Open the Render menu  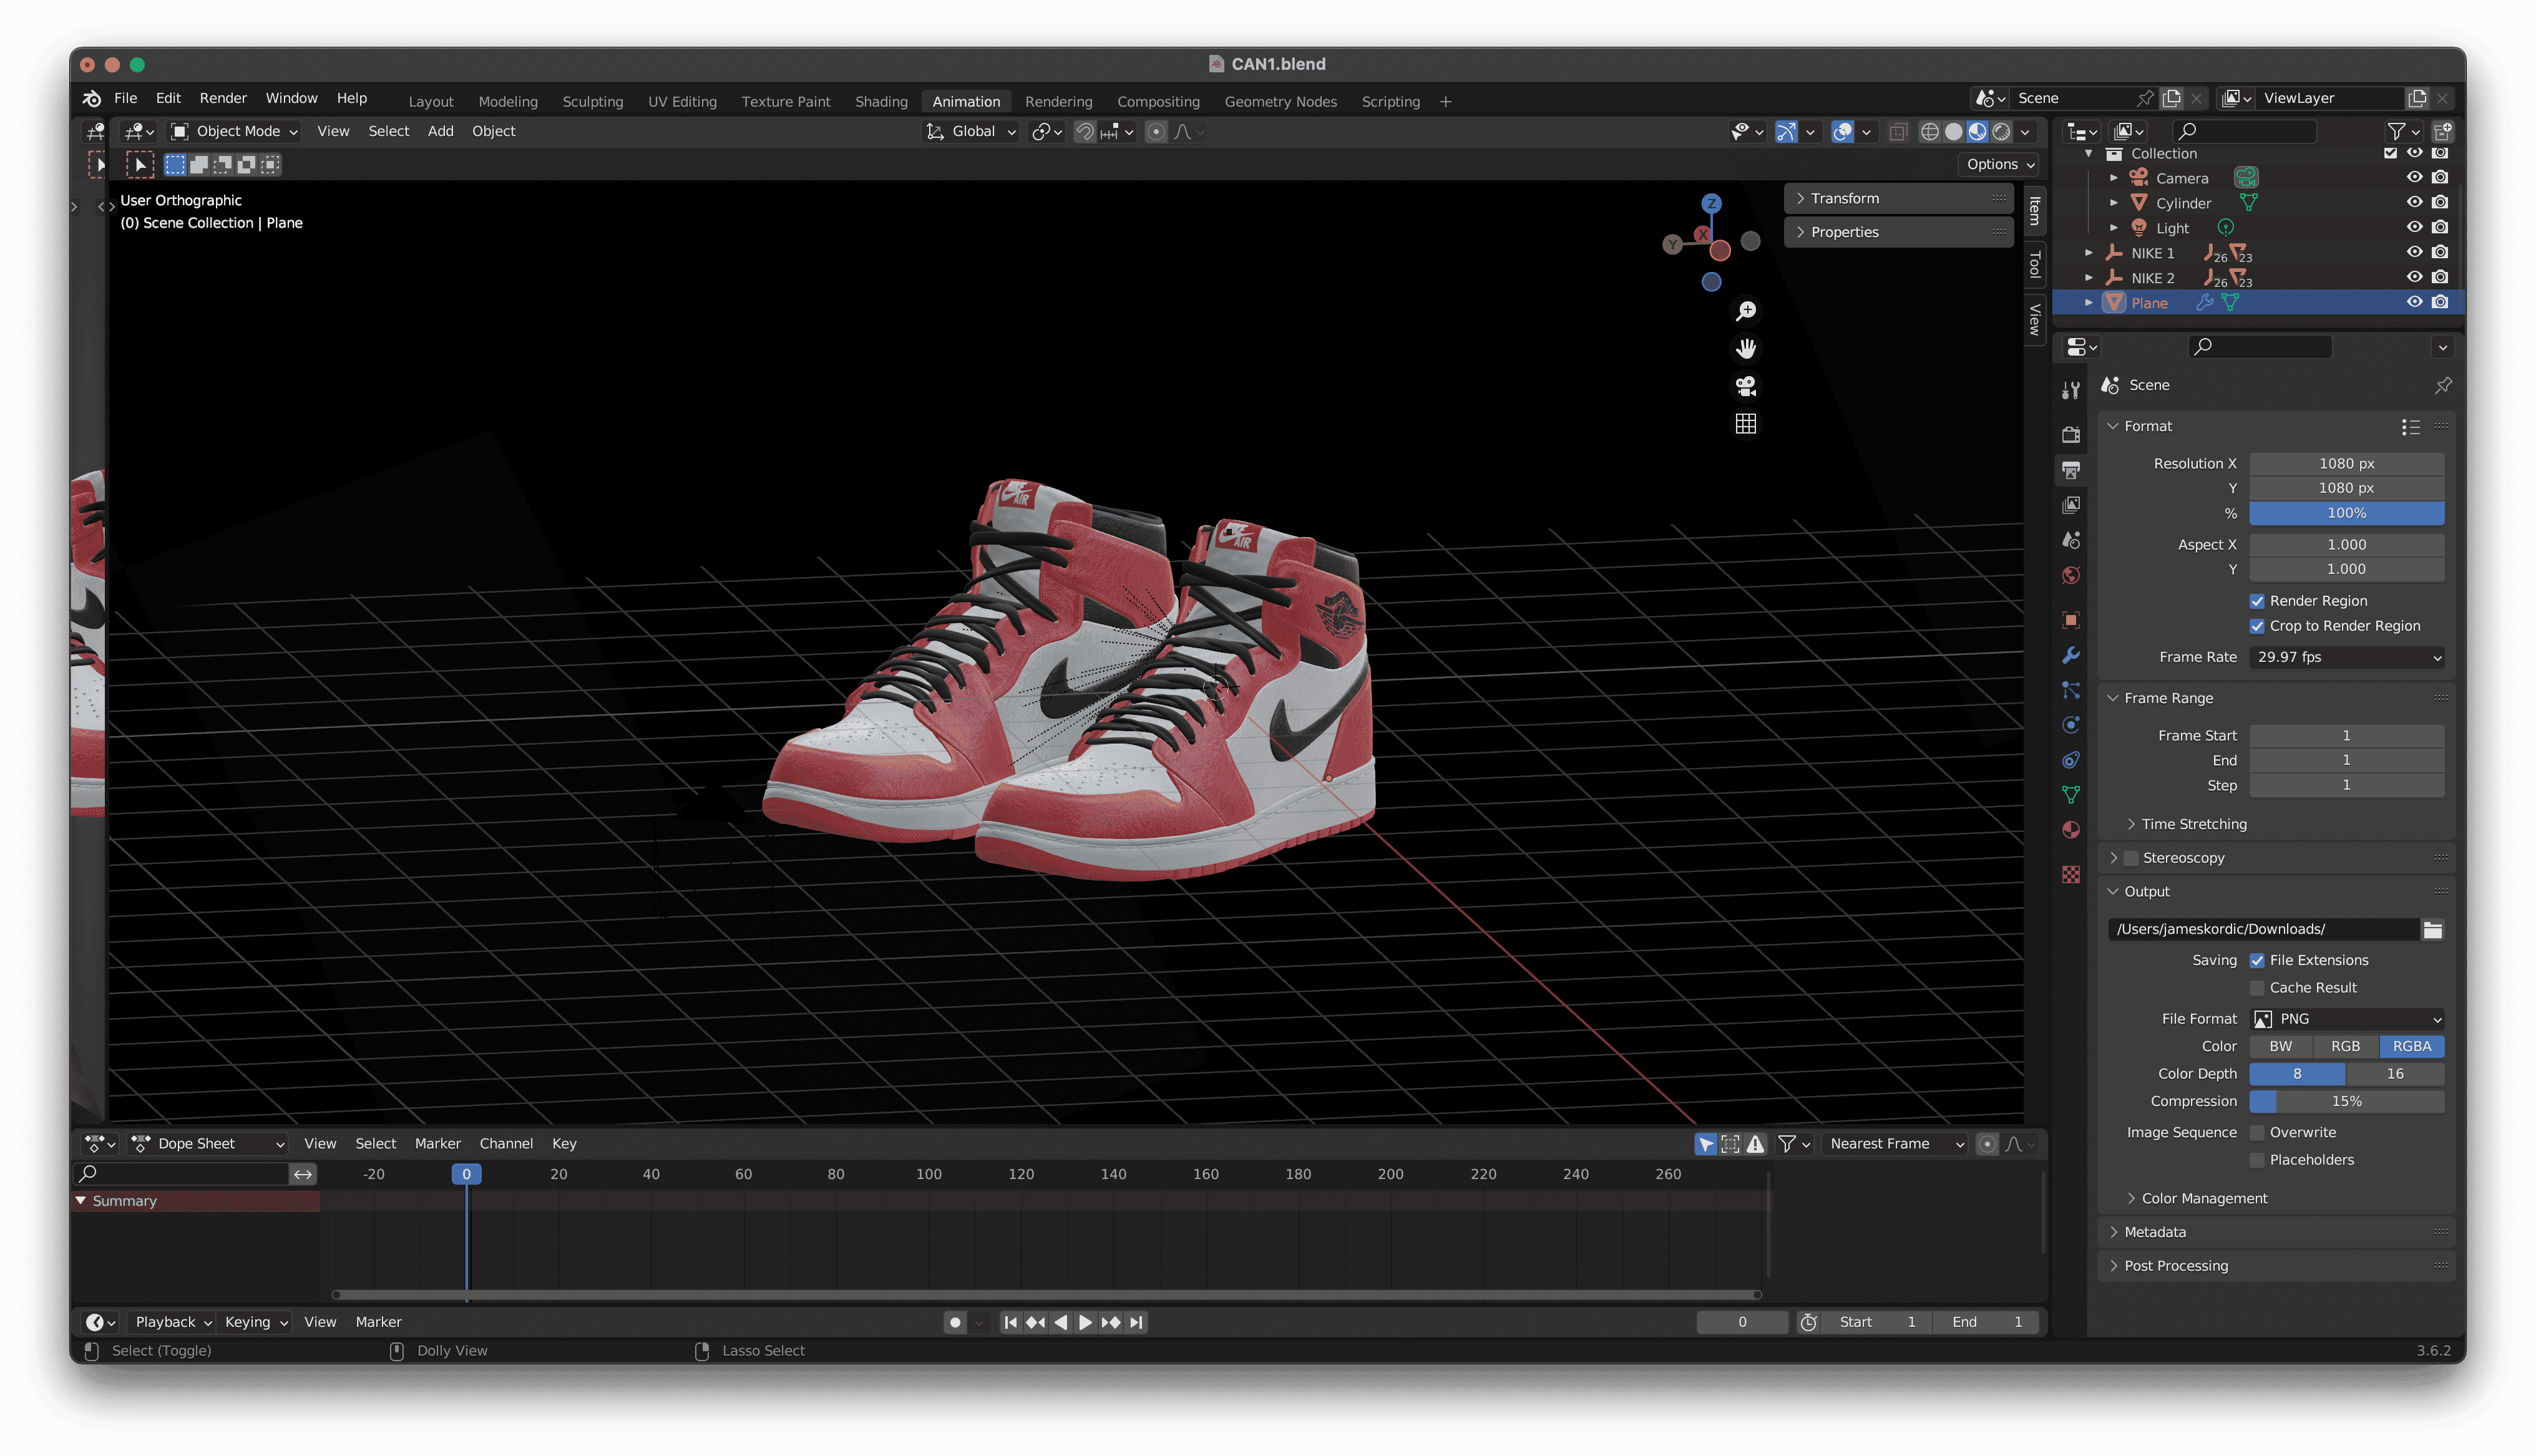tap(222, 98)
